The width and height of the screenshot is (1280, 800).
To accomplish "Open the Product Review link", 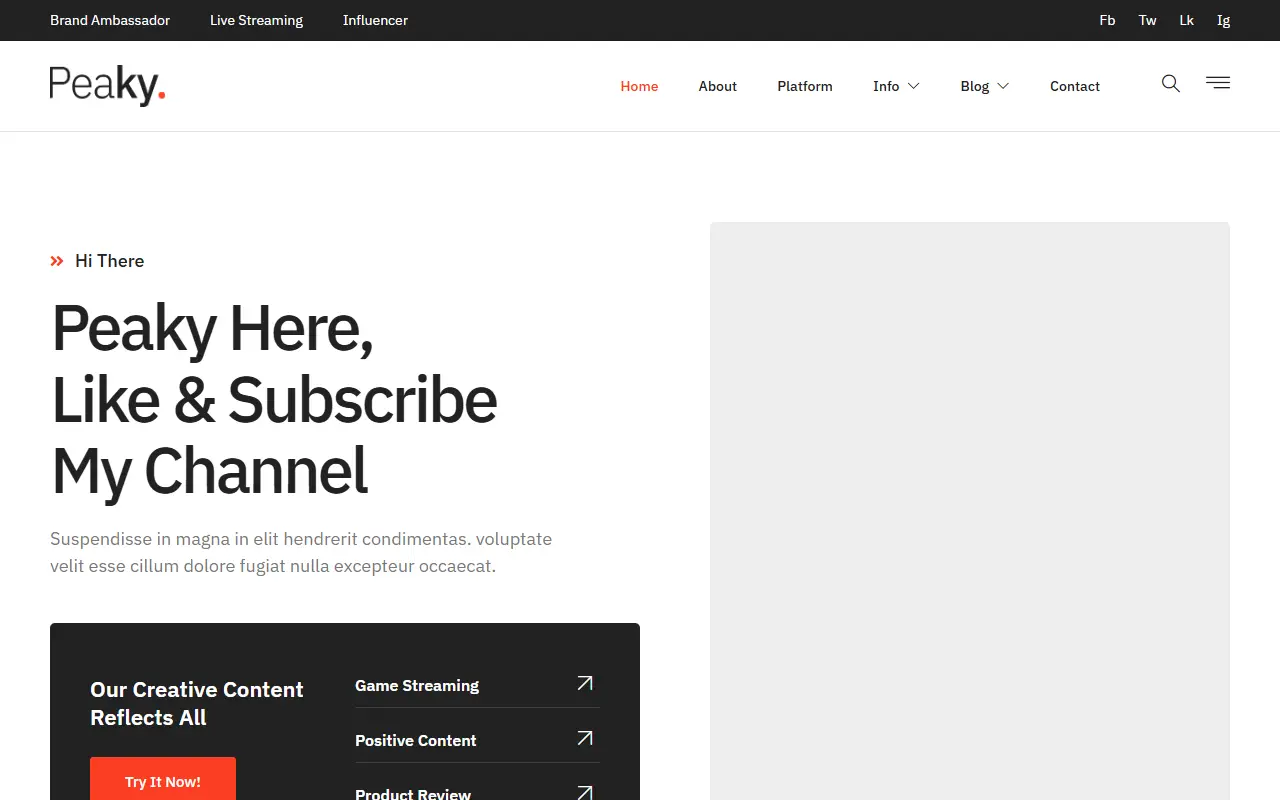I will click(x=413, y=793).
